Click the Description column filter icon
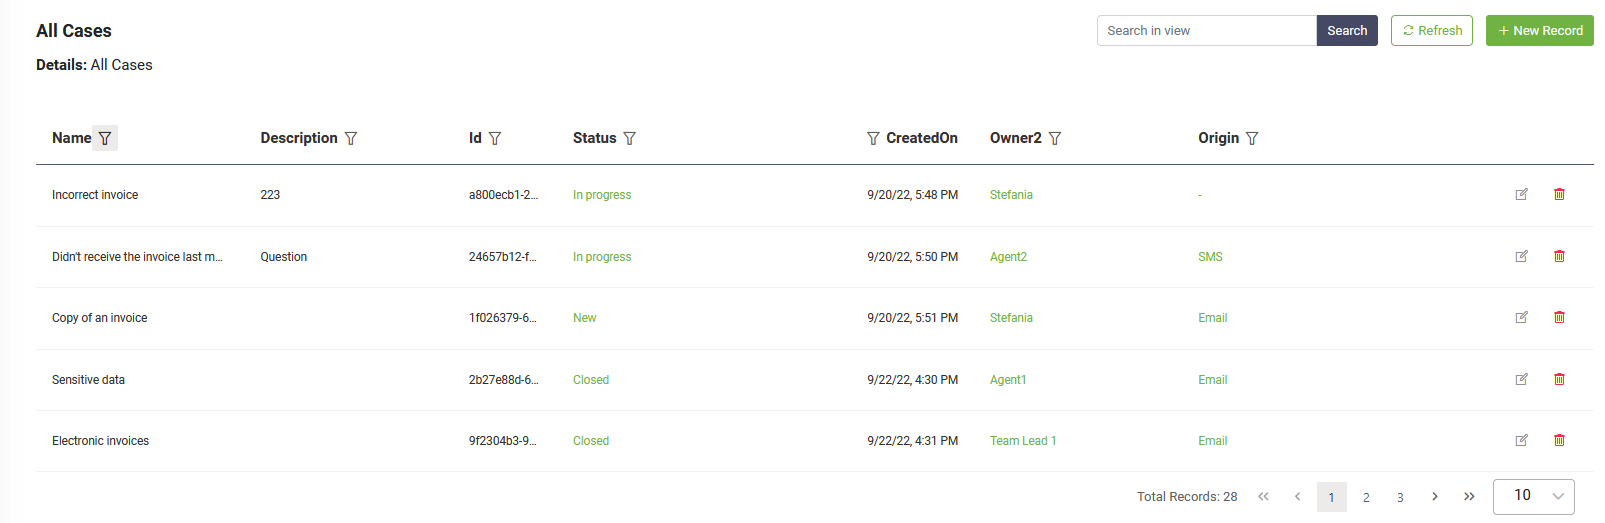 pos(351,138)
